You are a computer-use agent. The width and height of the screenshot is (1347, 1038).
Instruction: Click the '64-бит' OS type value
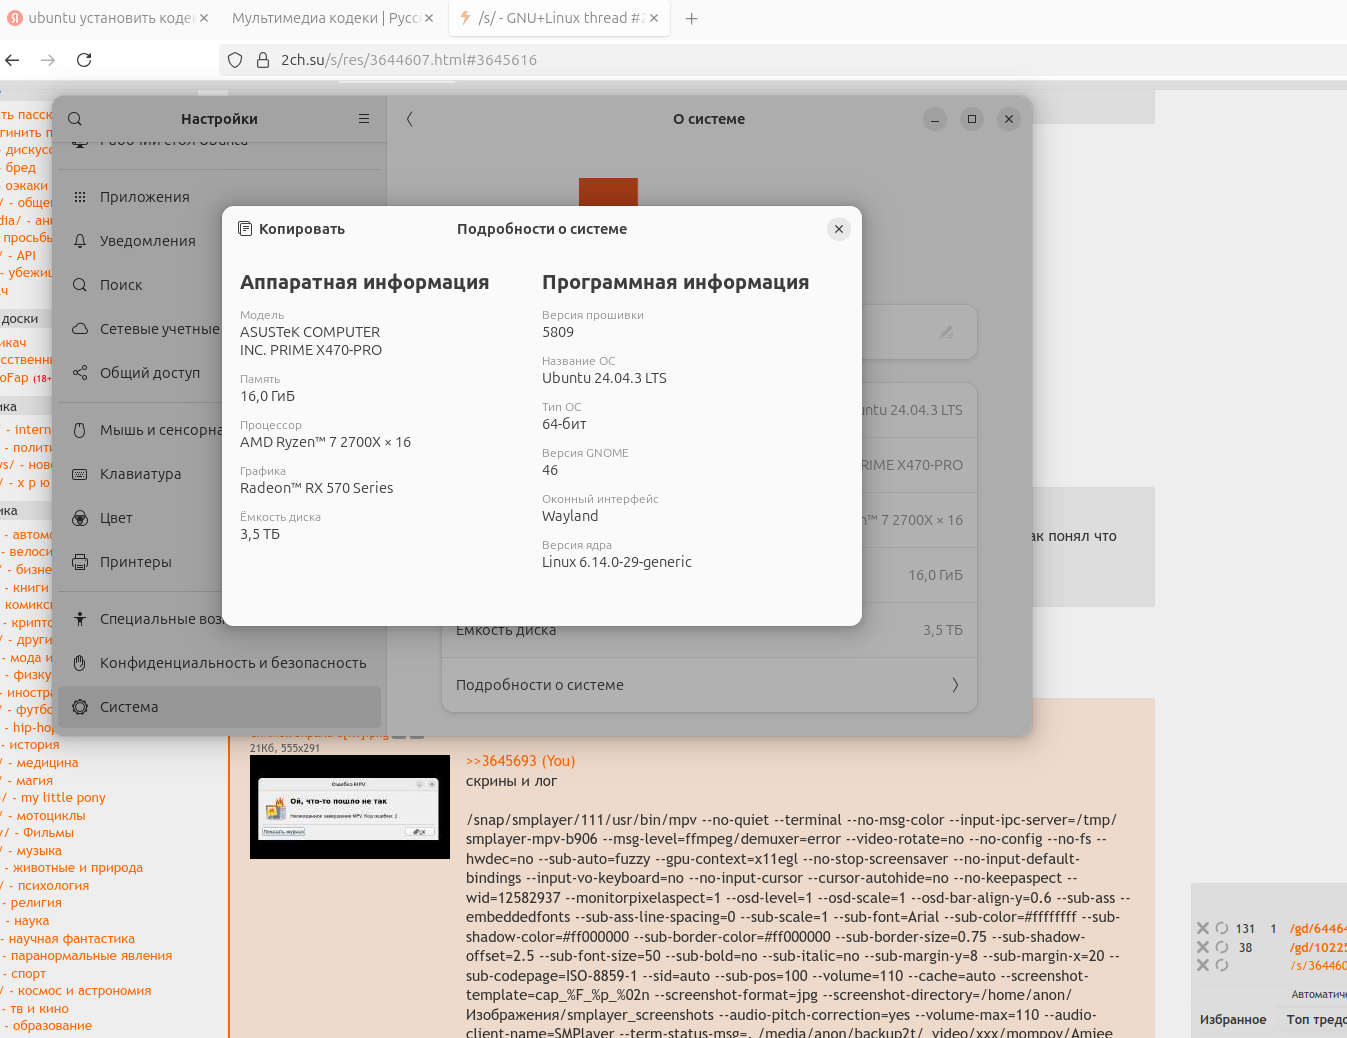click(x=564, y=424)
